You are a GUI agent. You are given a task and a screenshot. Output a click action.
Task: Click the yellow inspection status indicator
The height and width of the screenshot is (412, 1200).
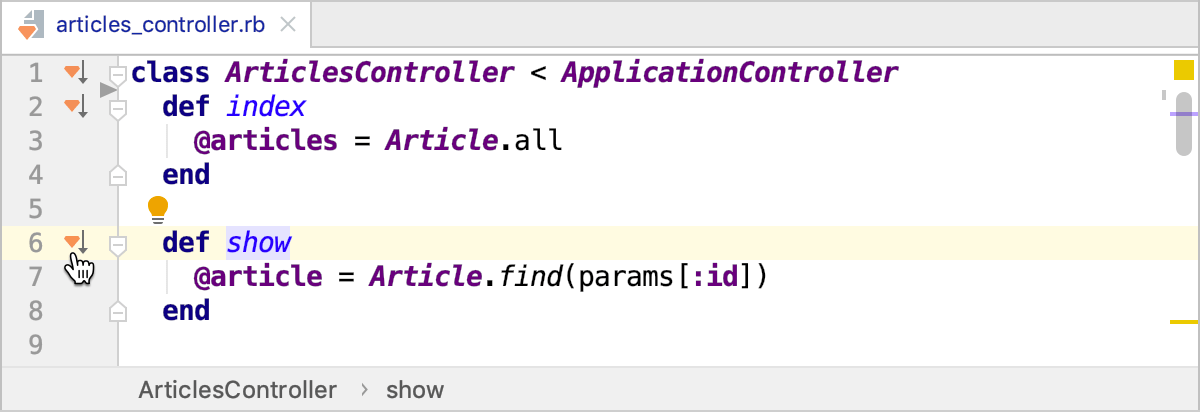pyautogui.click(x=1183, y=70)
